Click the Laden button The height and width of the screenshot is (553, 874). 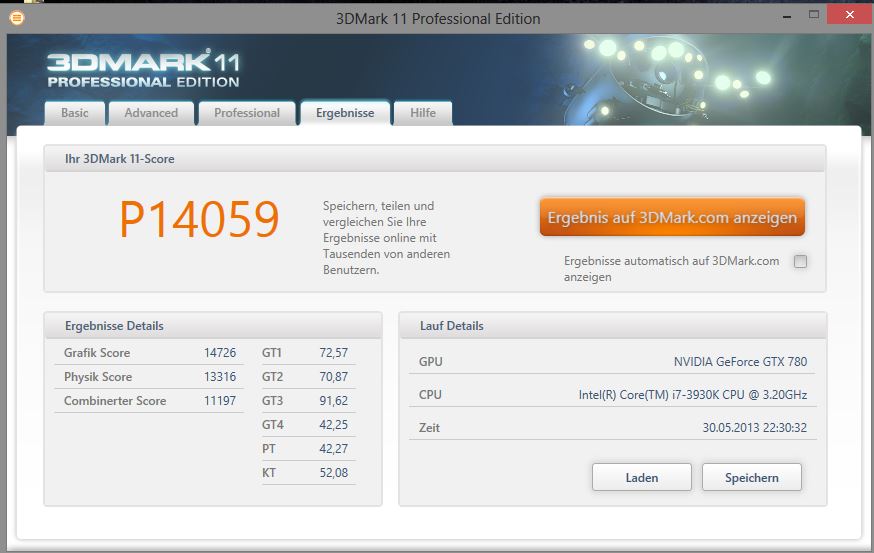point(642,478)
